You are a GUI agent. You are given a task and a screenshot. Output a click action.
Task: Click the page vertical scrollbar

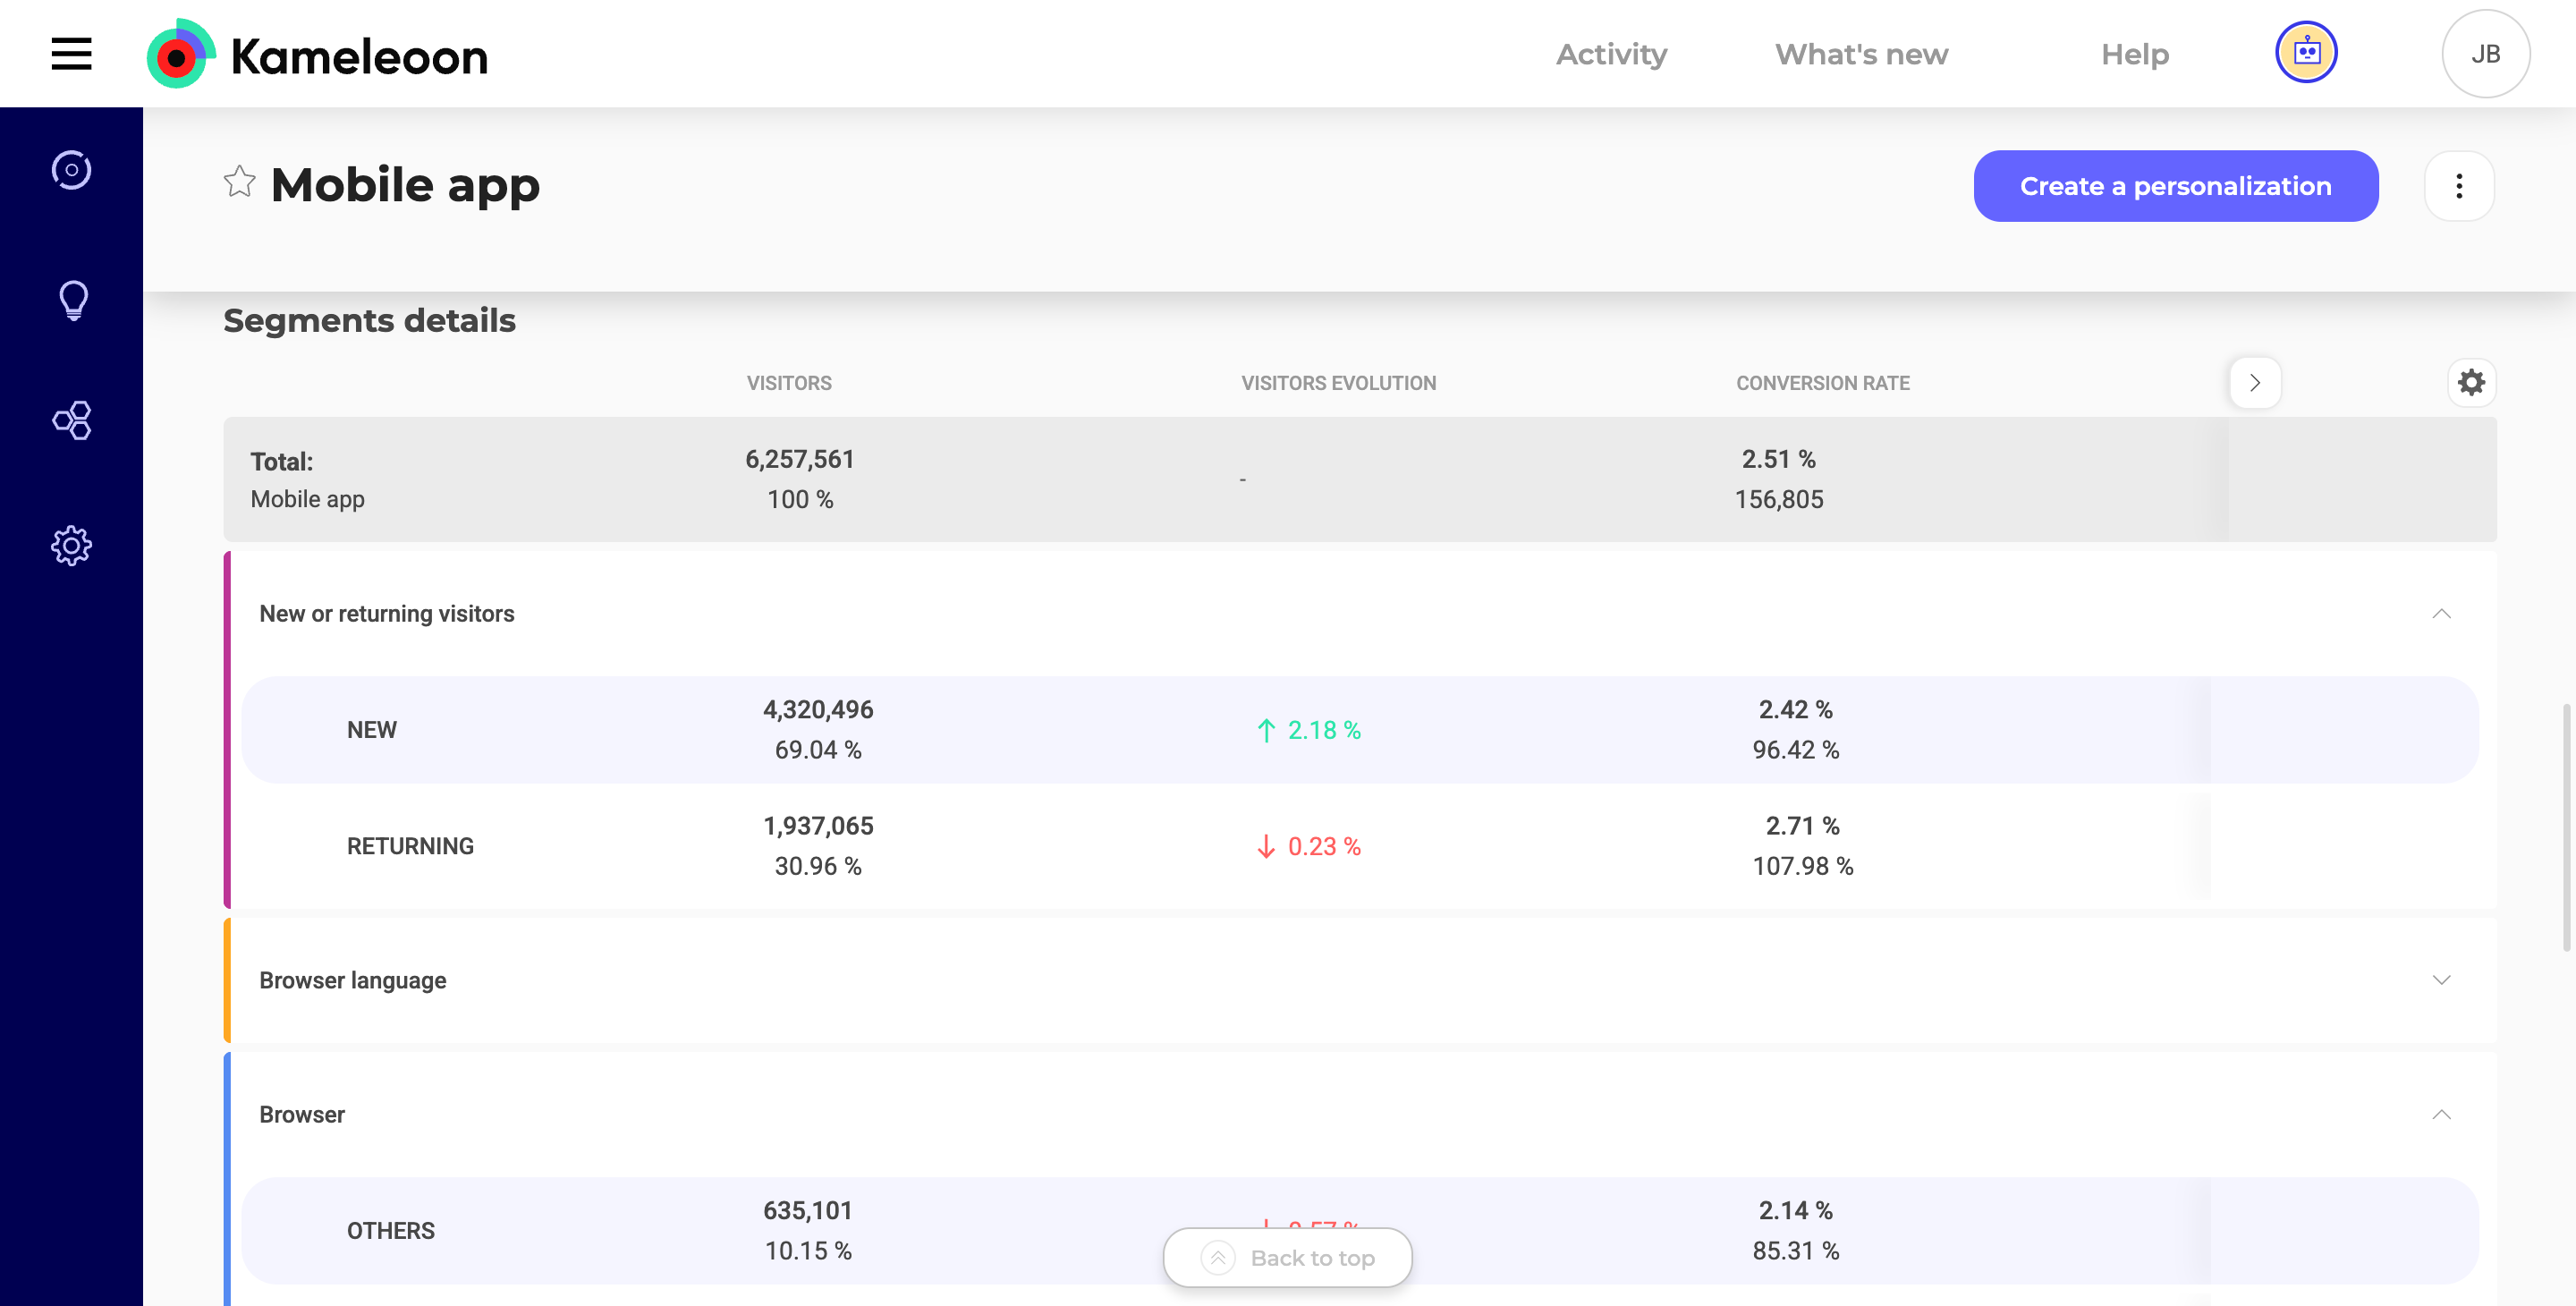click(x=2566, y=828)
